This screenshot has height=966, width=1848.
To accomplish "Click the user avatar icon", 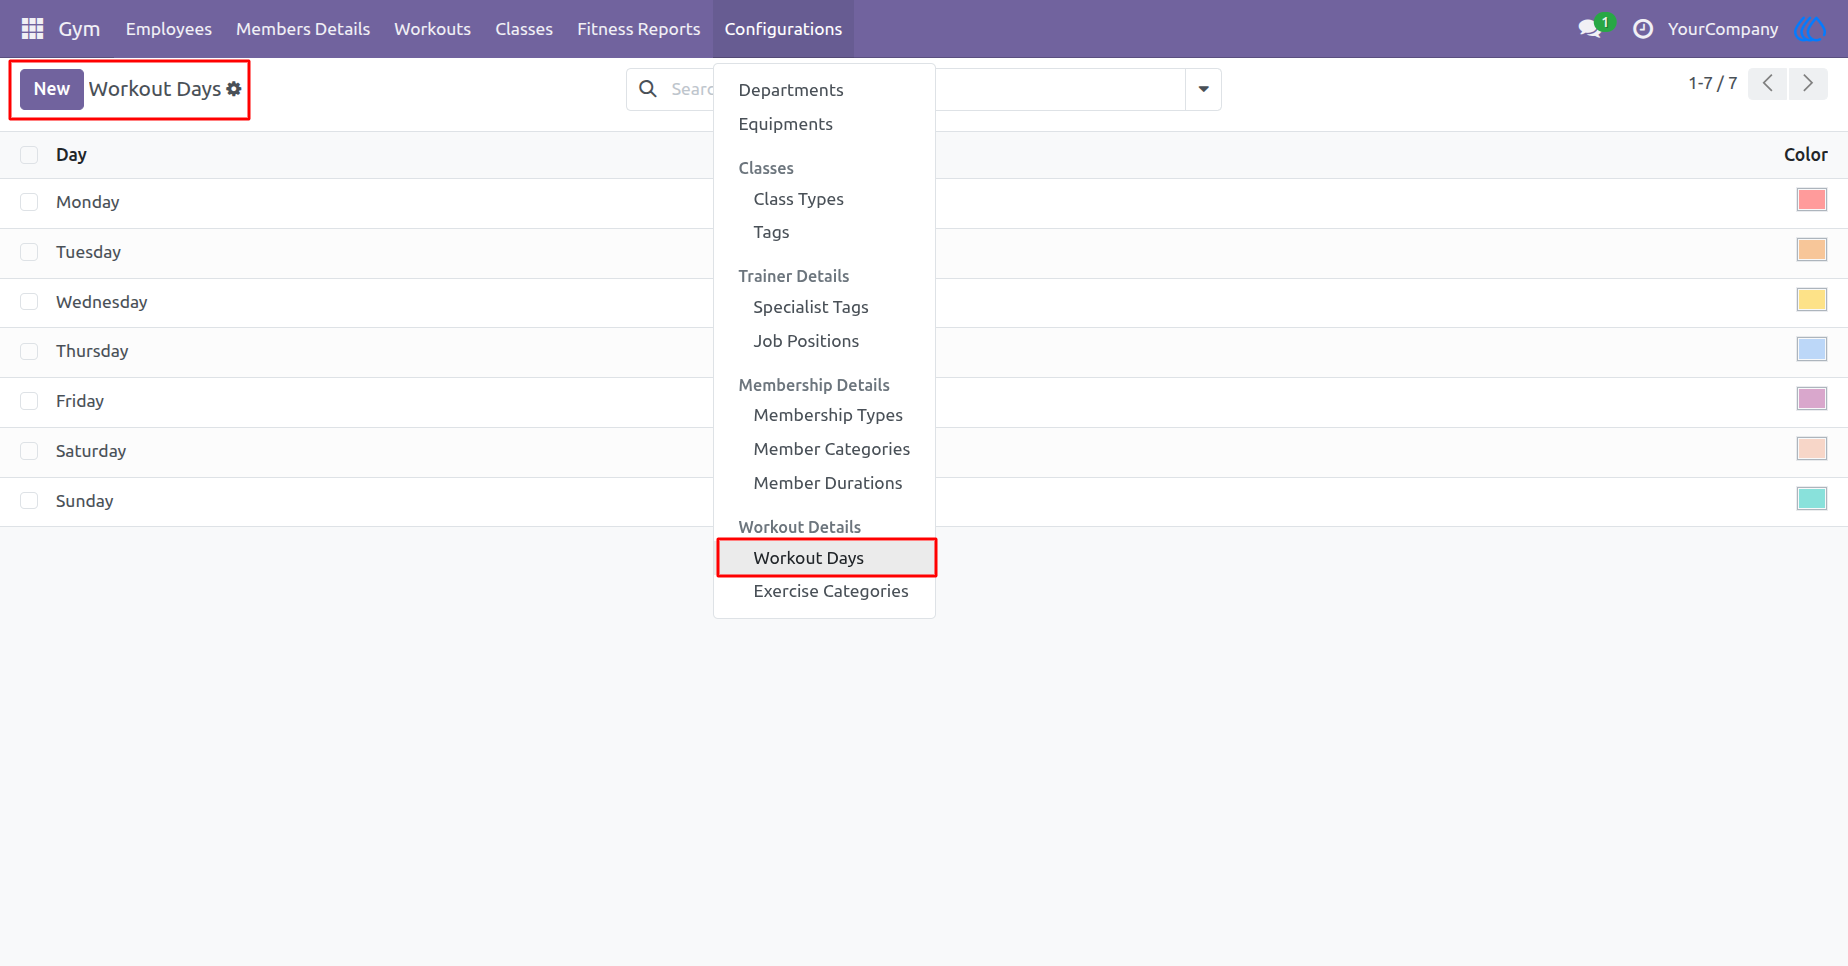I will (1811, 29).
